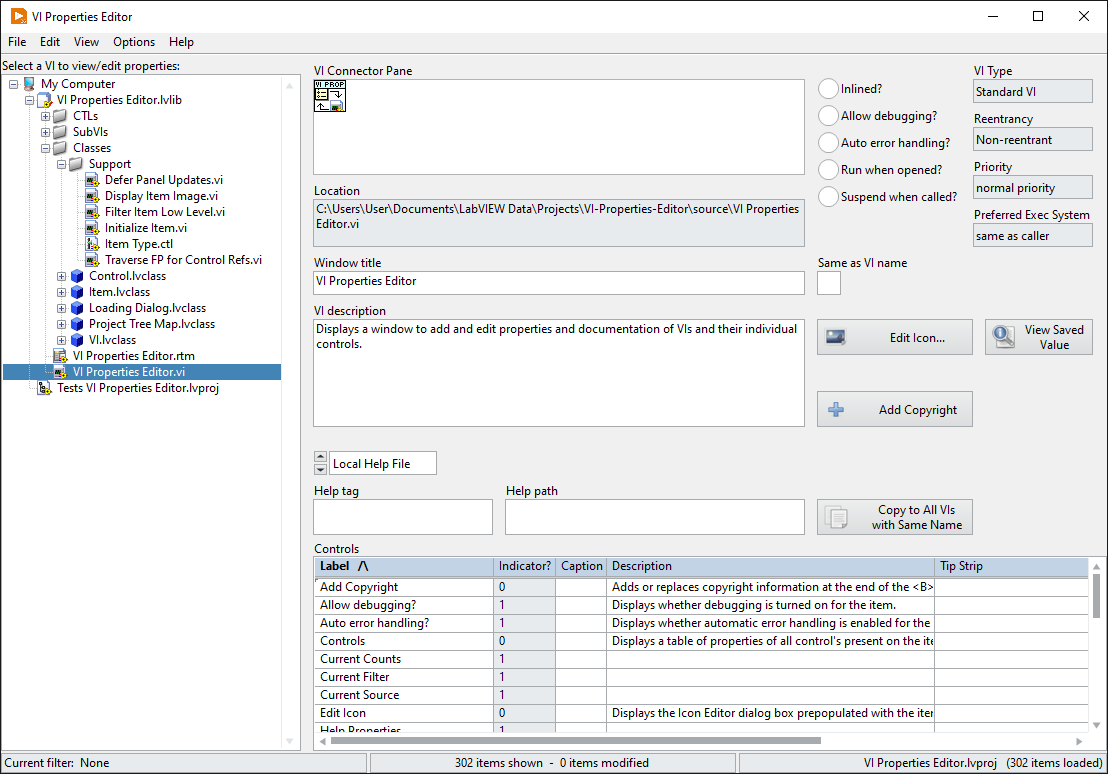The height and width of the screenshot is (774, 1108).
Task: Click Copy to All VIs with Same Name
Action: point(895,517)
